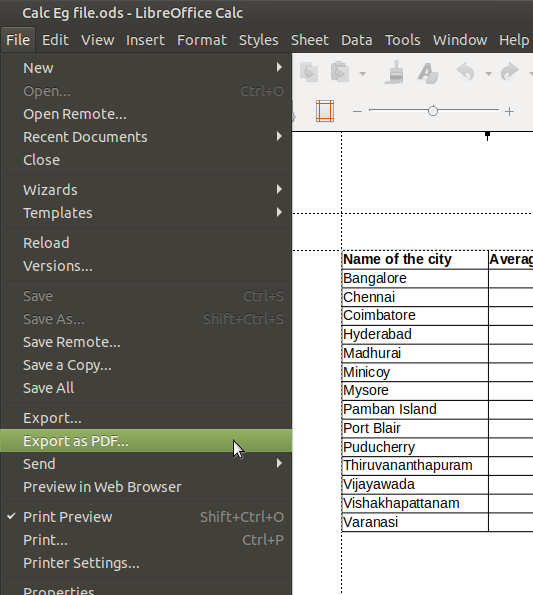The height and width of the screenshot is (595, 533).
Task: Expand the Recent Documents submenu
Action: (146, 137)
